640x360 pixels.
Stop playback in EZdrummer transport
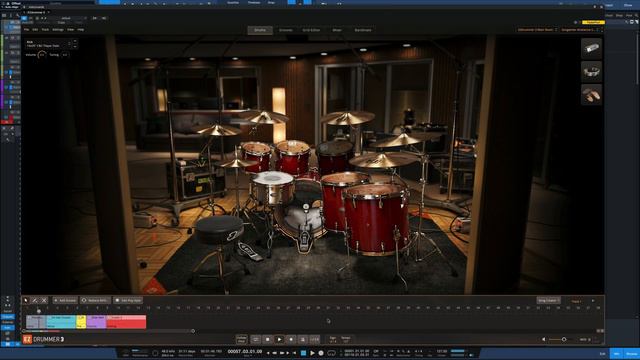(268, 339)
